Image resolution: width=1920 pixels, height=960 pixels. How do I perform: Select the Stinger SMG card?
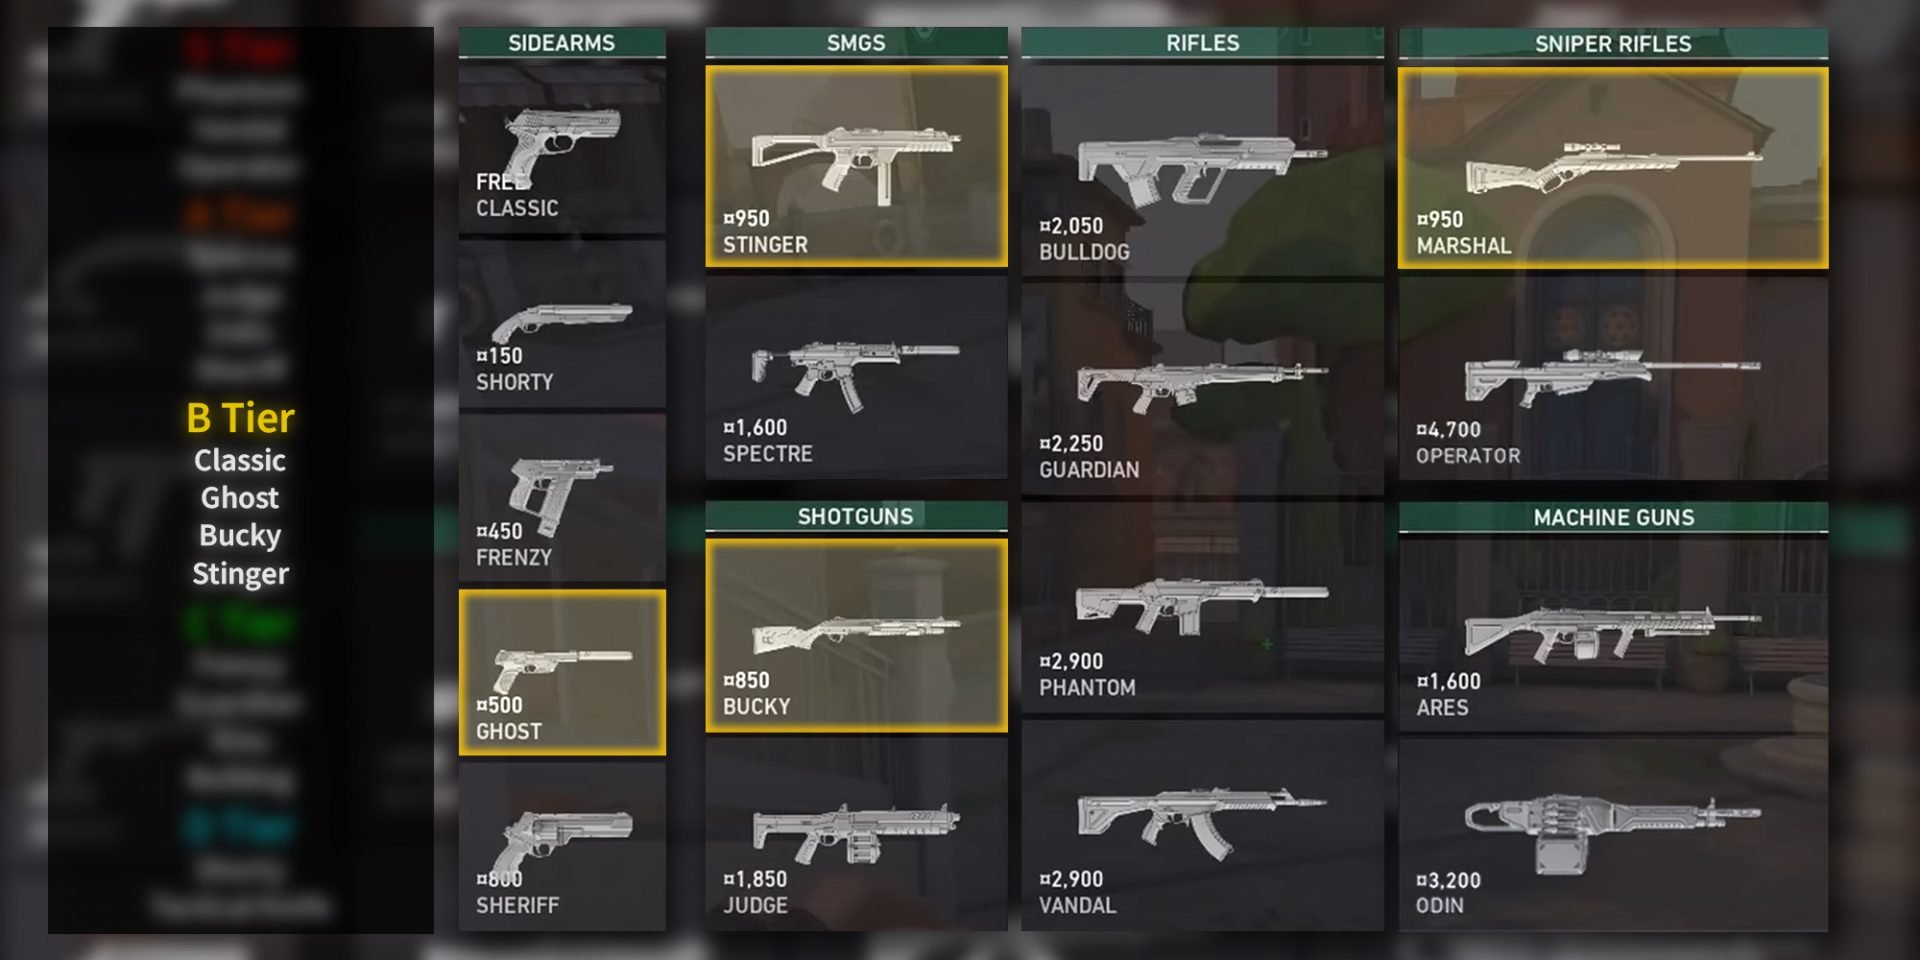pos(856,166)
